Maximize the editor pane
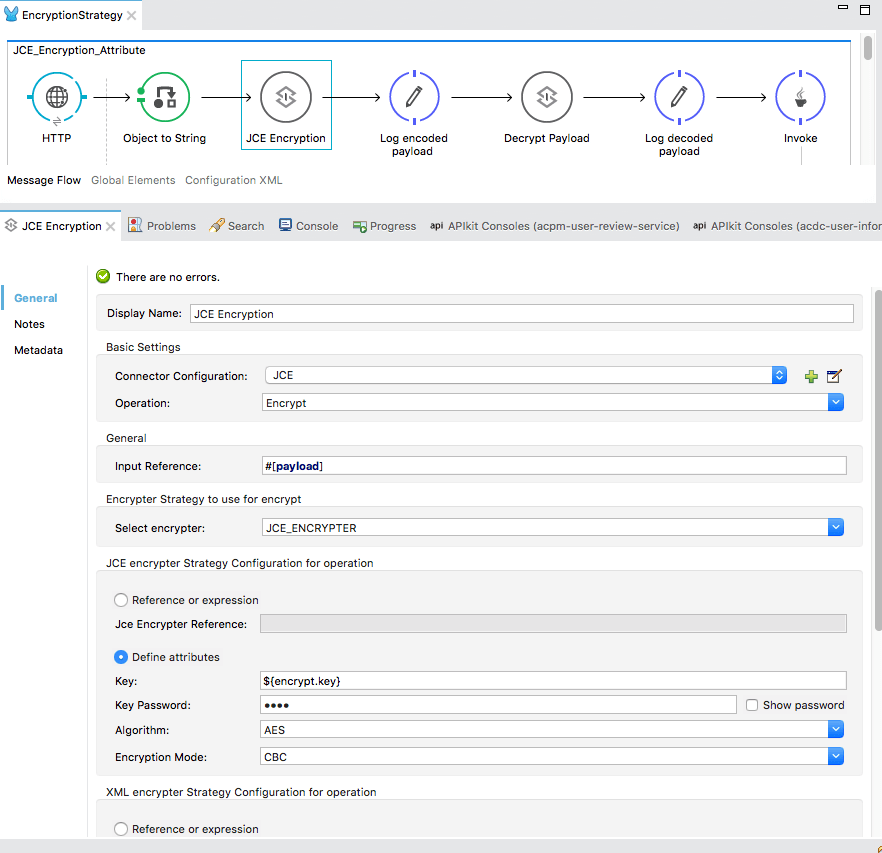The image size is (882, 853). [x=865, y=10]
